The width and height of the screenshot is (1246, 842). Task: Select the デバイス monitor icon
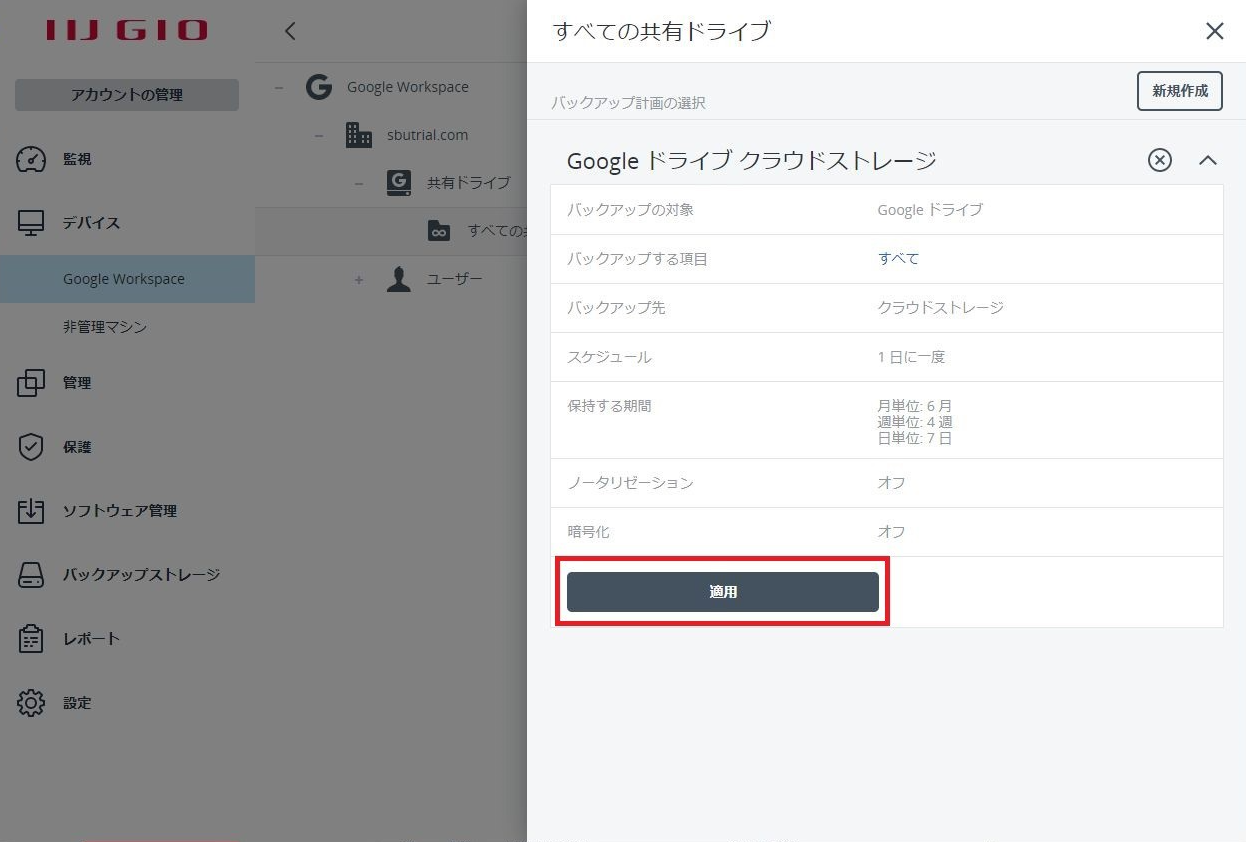[x=31, y=223]
